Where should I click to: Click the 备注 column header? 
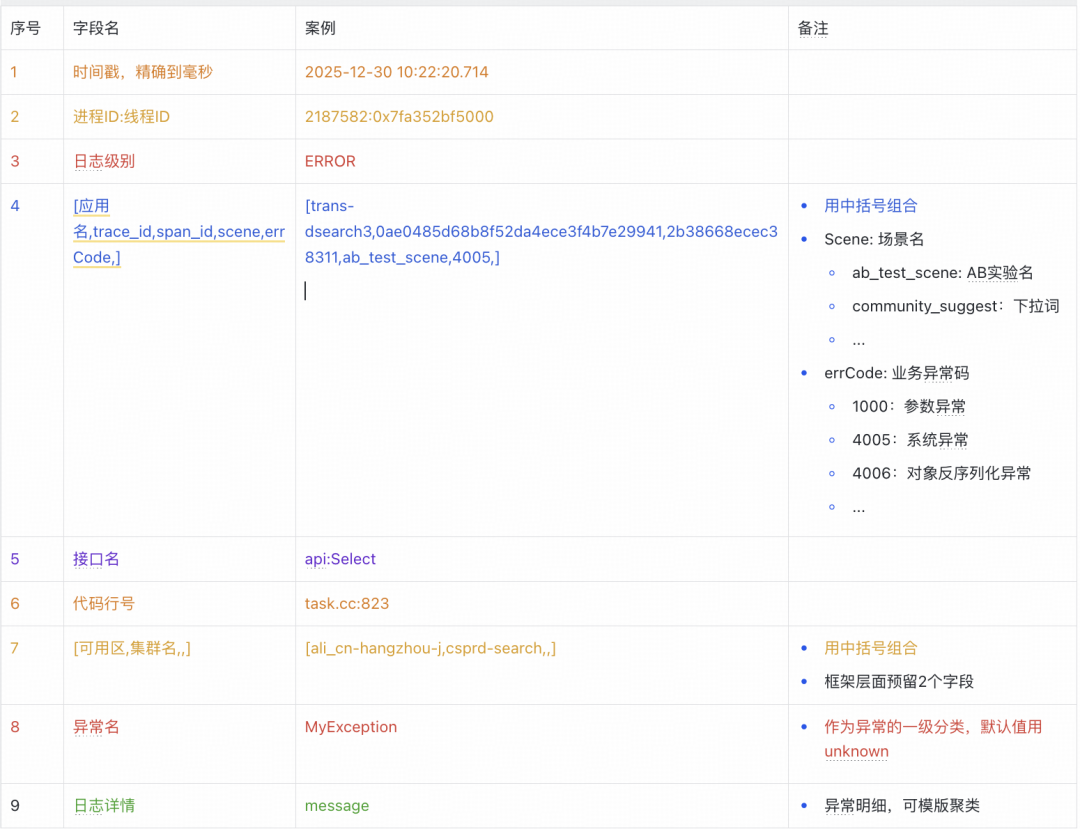tap(813, 28)
